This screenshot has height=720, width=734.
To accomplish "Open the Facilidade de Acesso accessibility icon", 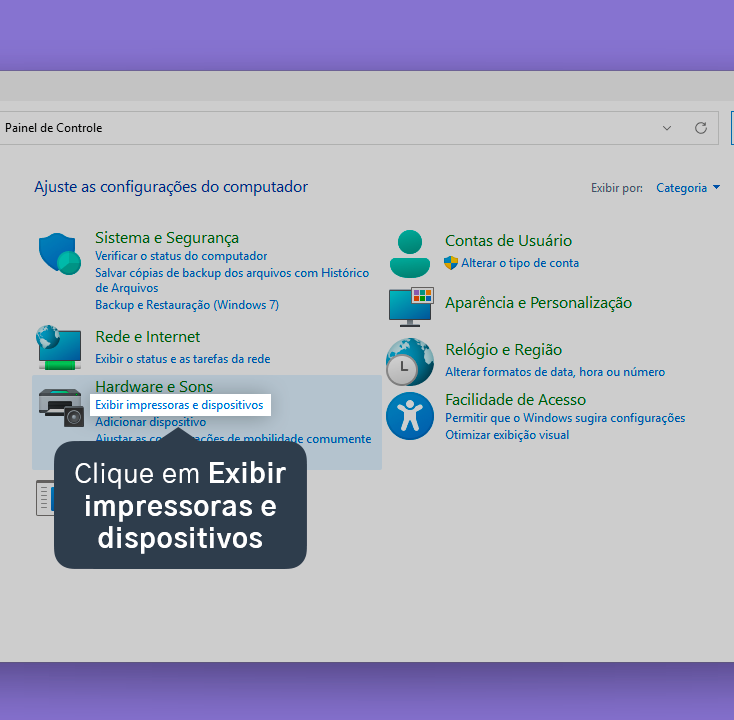I will pos(410,416).
